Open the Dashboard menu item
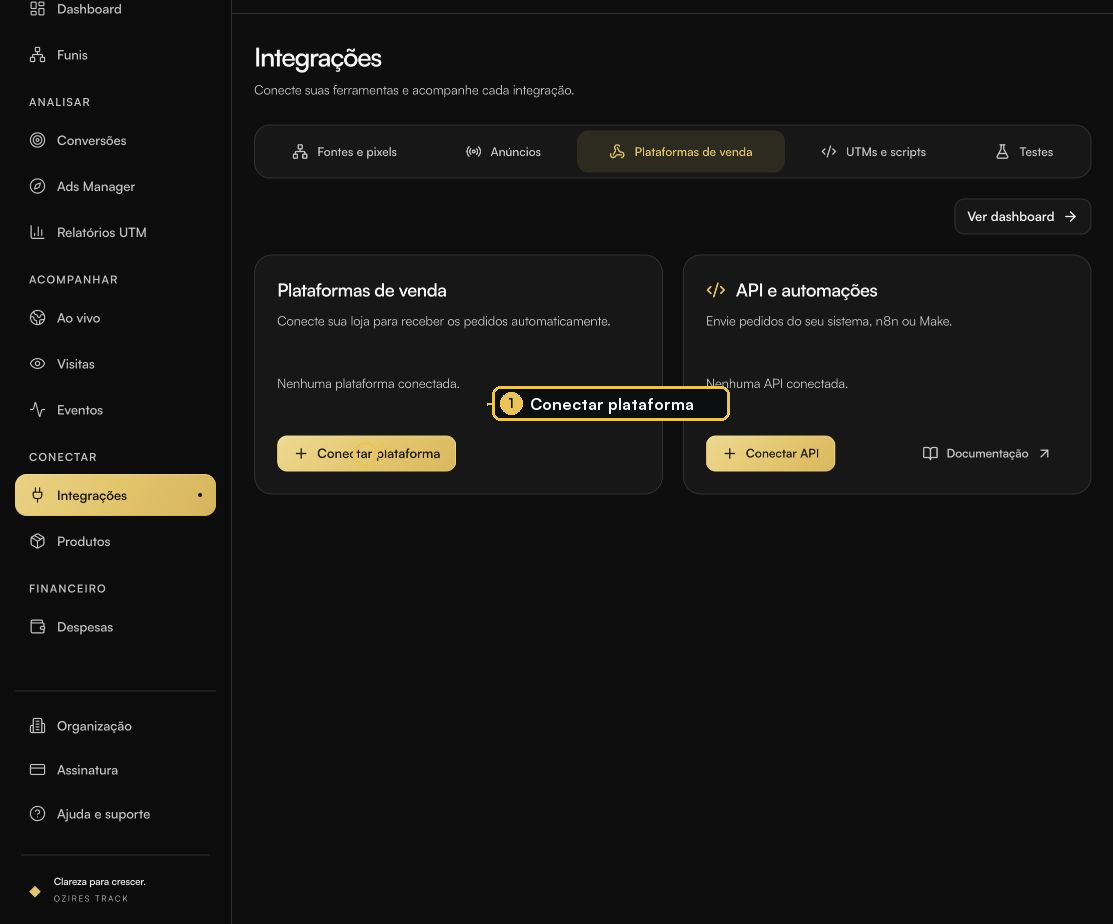Image resolution: width=1113 pixels, height=924 pixels. tap(115, 9)
